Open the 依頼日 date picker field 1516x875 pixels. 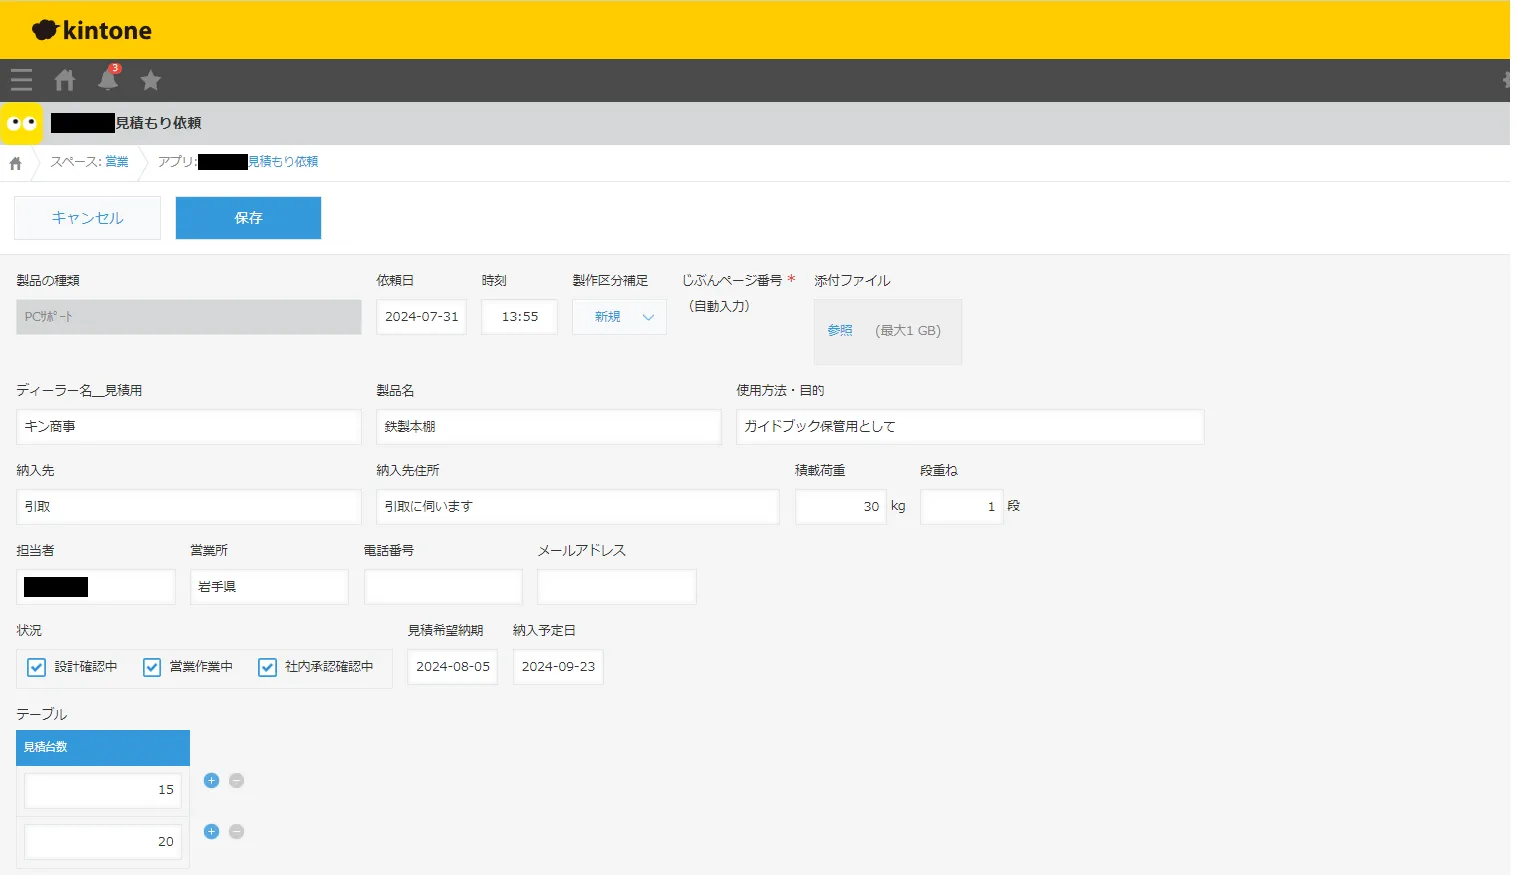coord(421,317)
